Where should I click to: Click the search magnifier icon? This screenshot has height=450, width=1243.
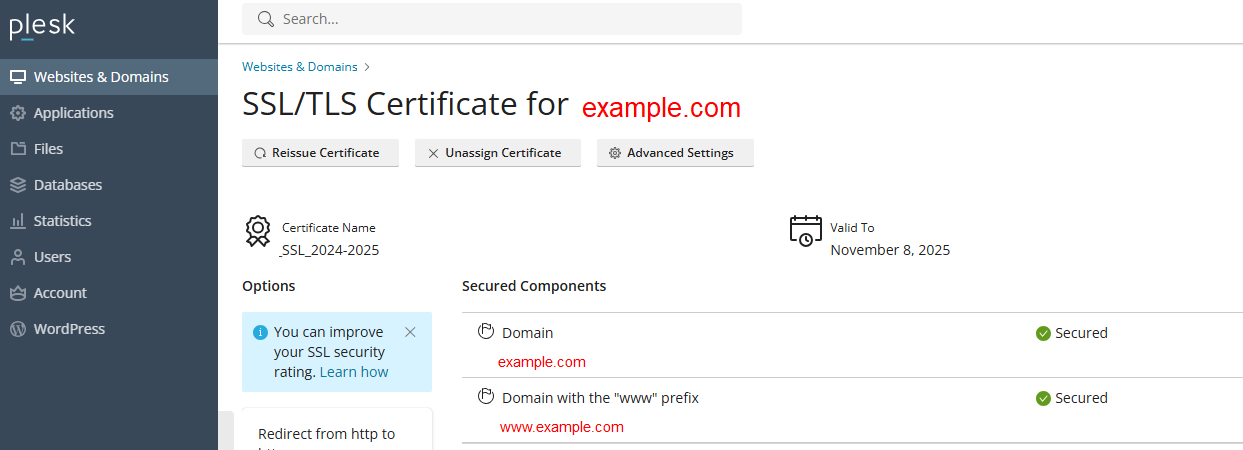[265, 19]
